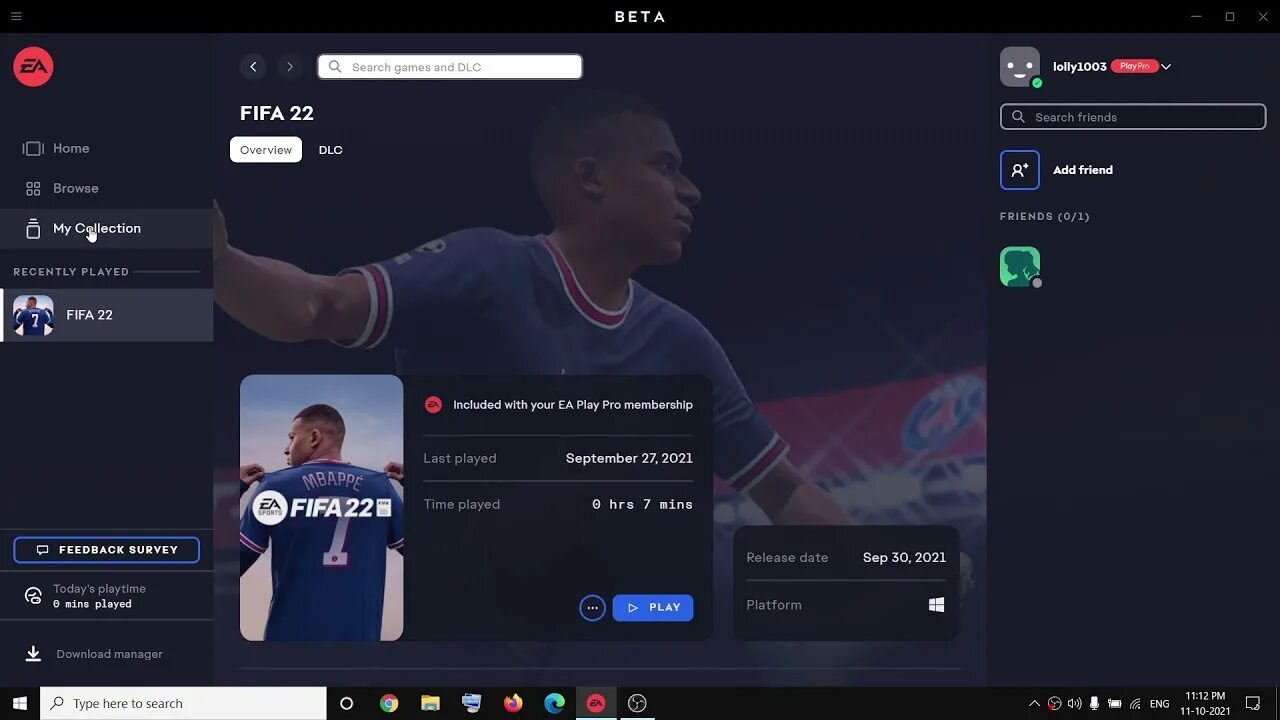
Task: Click Today's playtime clock icon
Action: pyautogui.click(x=33, y=596)
